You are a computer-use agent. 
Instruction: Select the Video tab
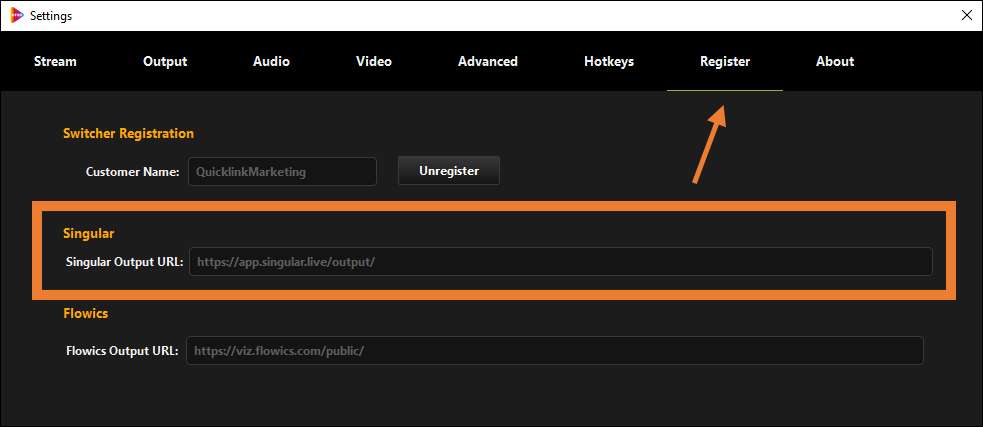(374, 61)
